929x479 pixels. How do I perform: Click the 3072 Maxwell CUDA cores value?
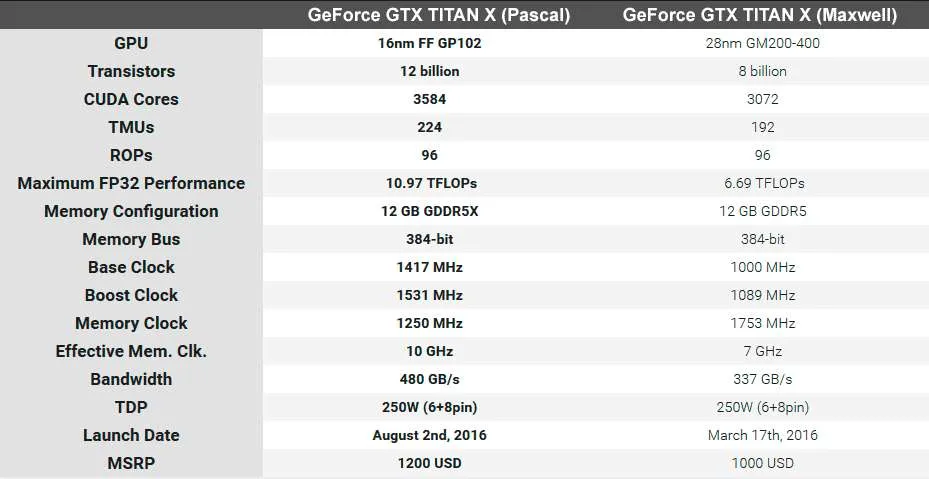763,99
